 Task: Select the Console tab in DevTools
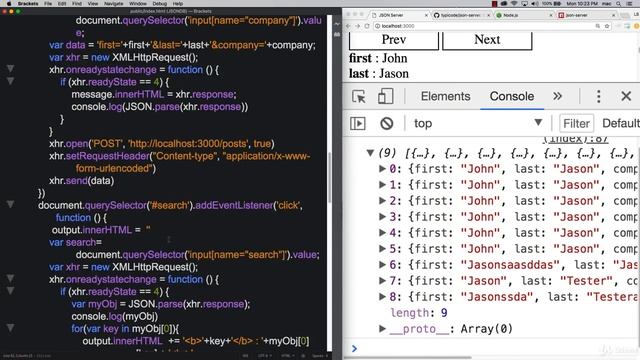tap(511, 96)
